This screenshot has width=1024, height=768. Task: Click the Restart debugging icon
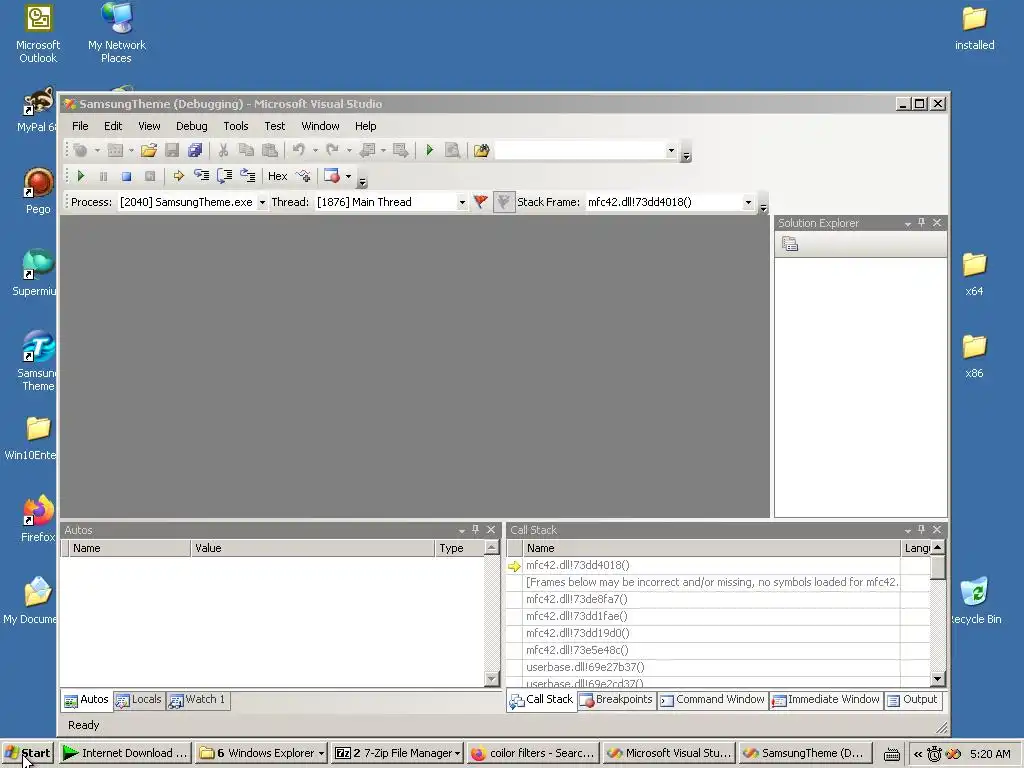coord(150,176)
